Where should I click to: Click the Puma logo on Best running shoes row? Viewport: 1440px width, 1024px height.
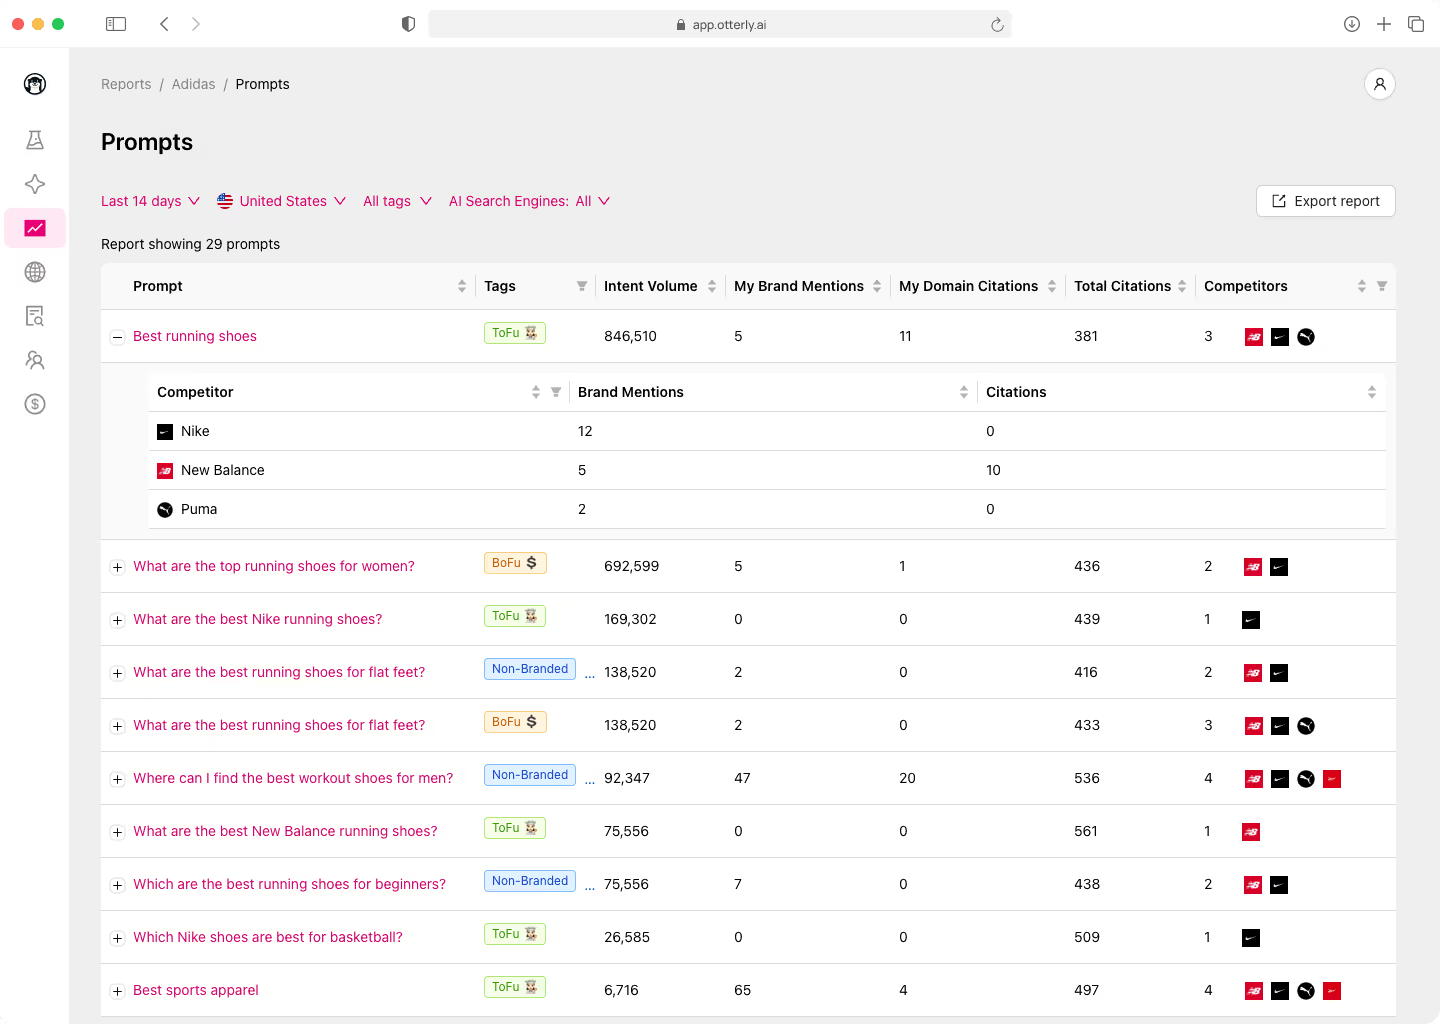click(1306, 337)
